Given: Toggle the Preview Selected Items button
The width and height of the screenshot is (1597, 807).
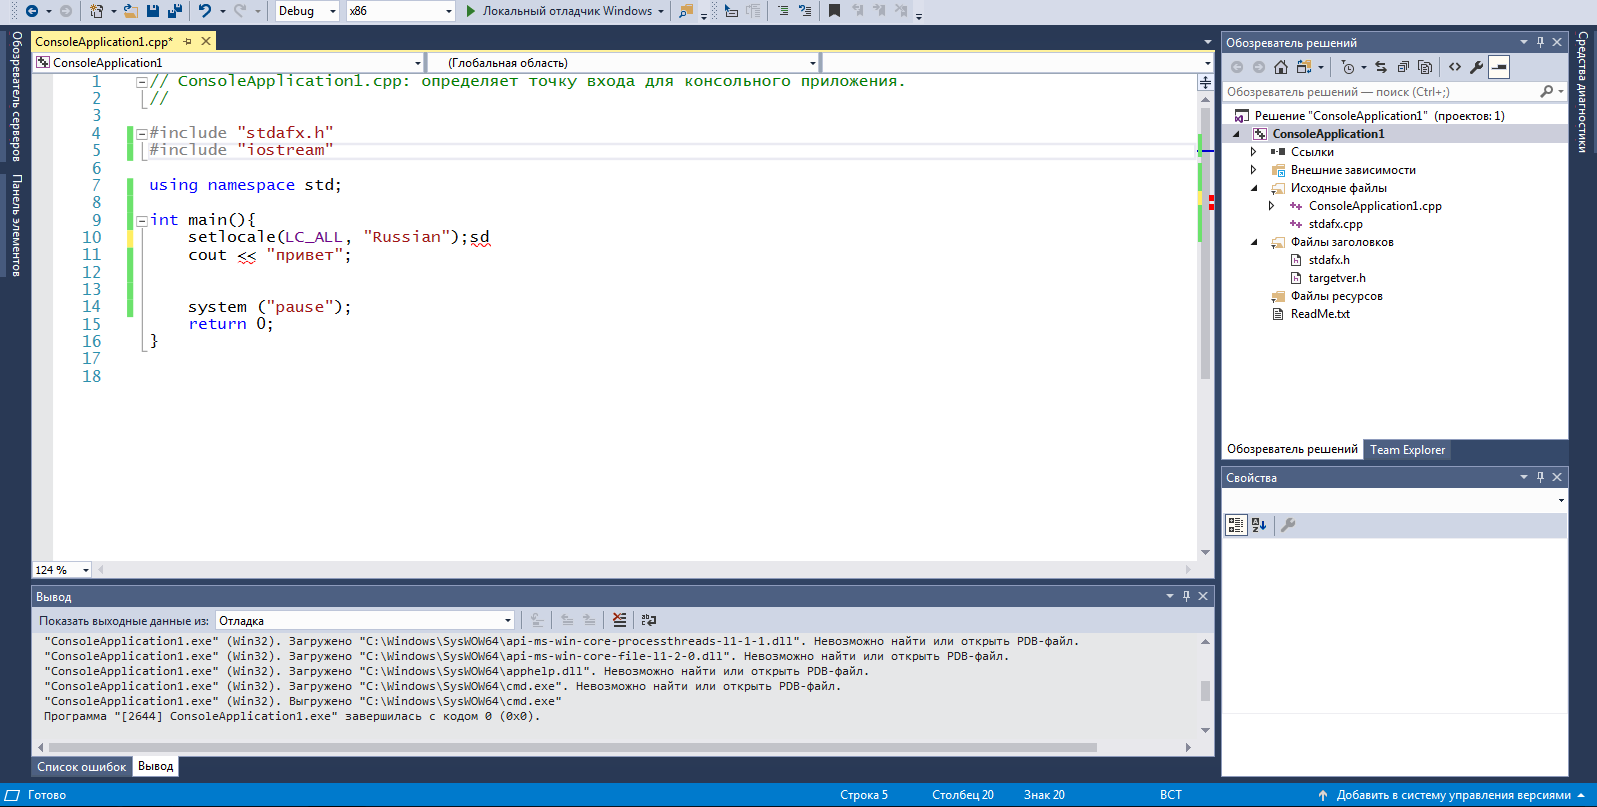Looking at the screenshot, I should click(x=1499, y=67).
